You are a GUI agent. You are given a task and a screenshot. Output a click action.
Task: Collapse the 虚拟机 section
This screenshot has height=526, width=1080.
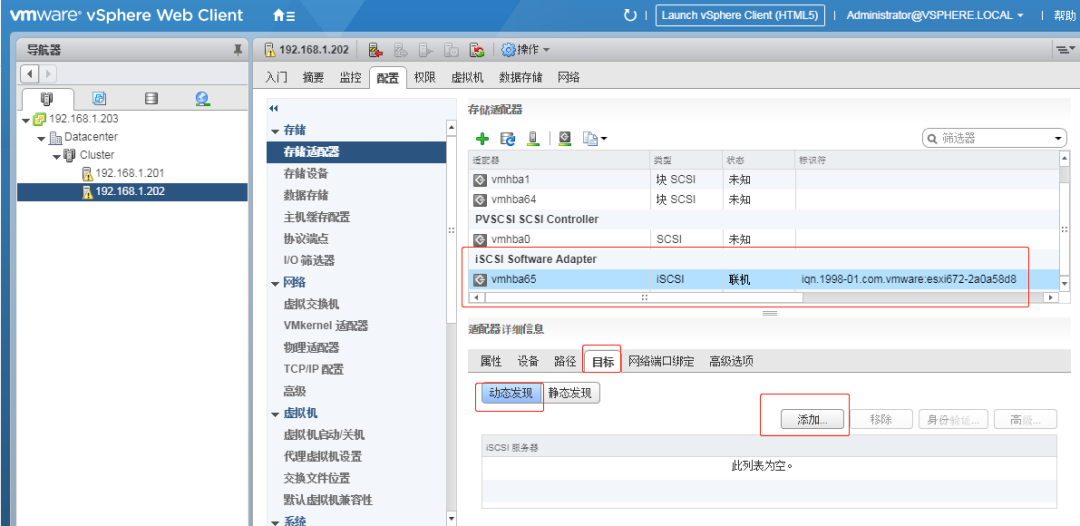click(x=275, y=414)
